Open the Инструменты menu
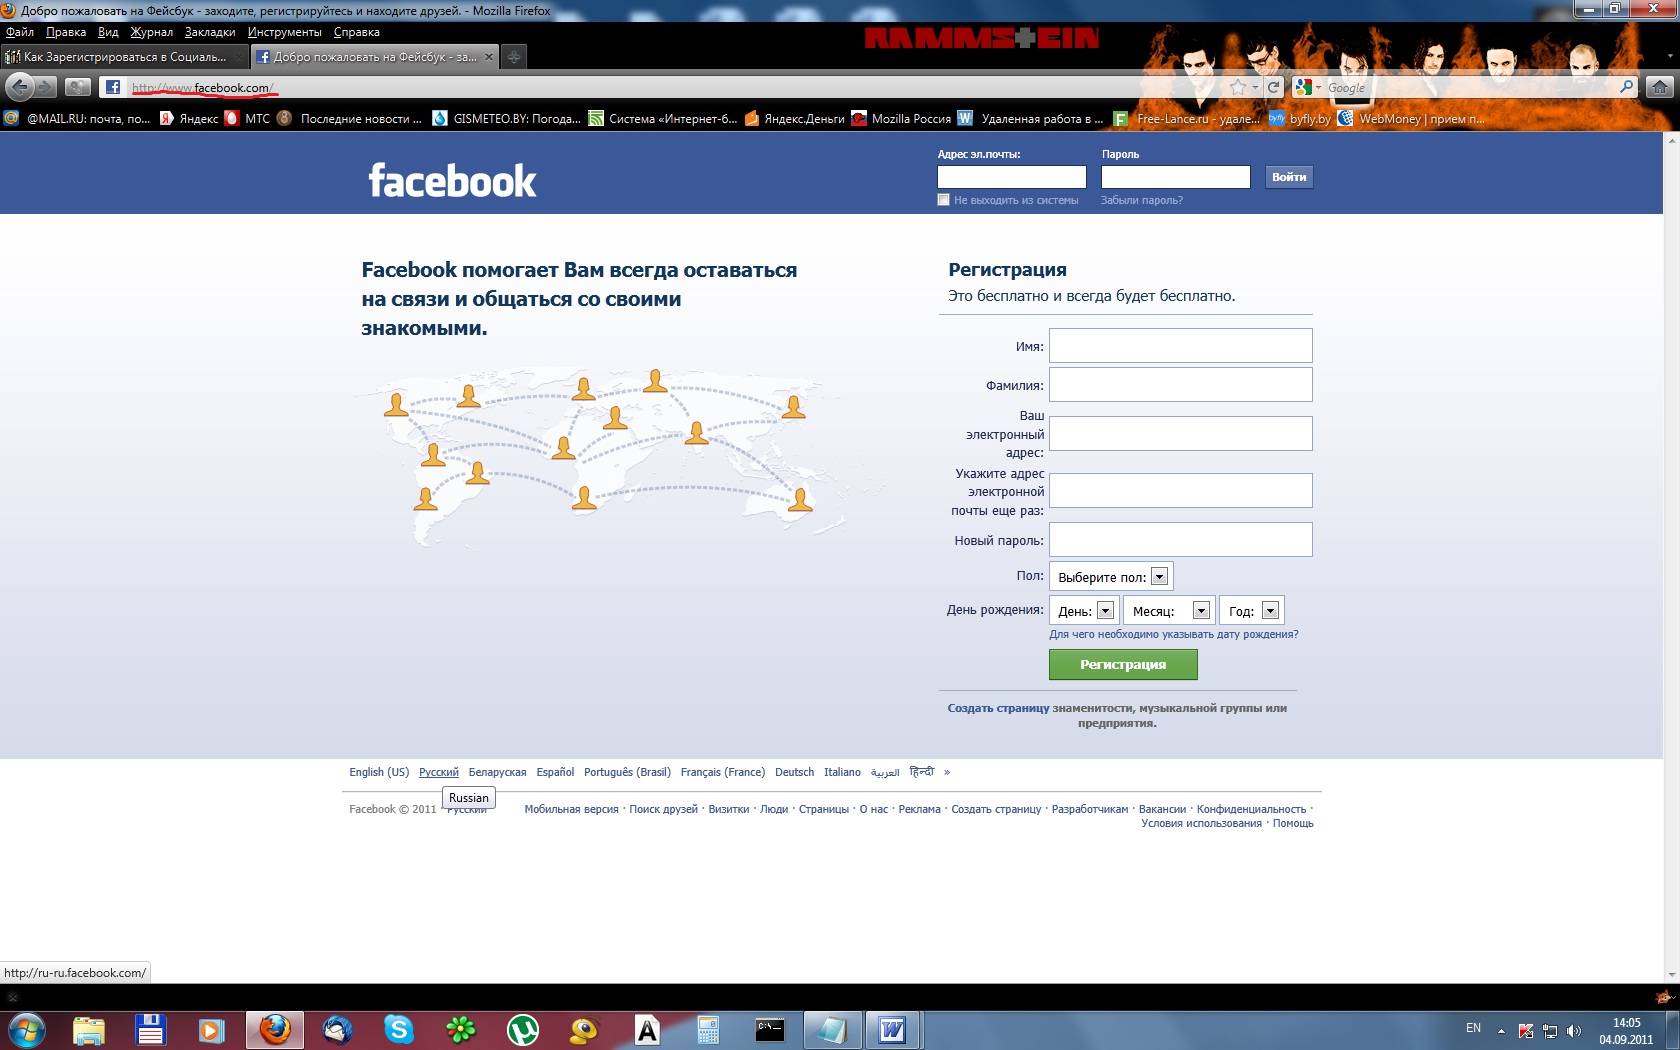 coord(285,32)
